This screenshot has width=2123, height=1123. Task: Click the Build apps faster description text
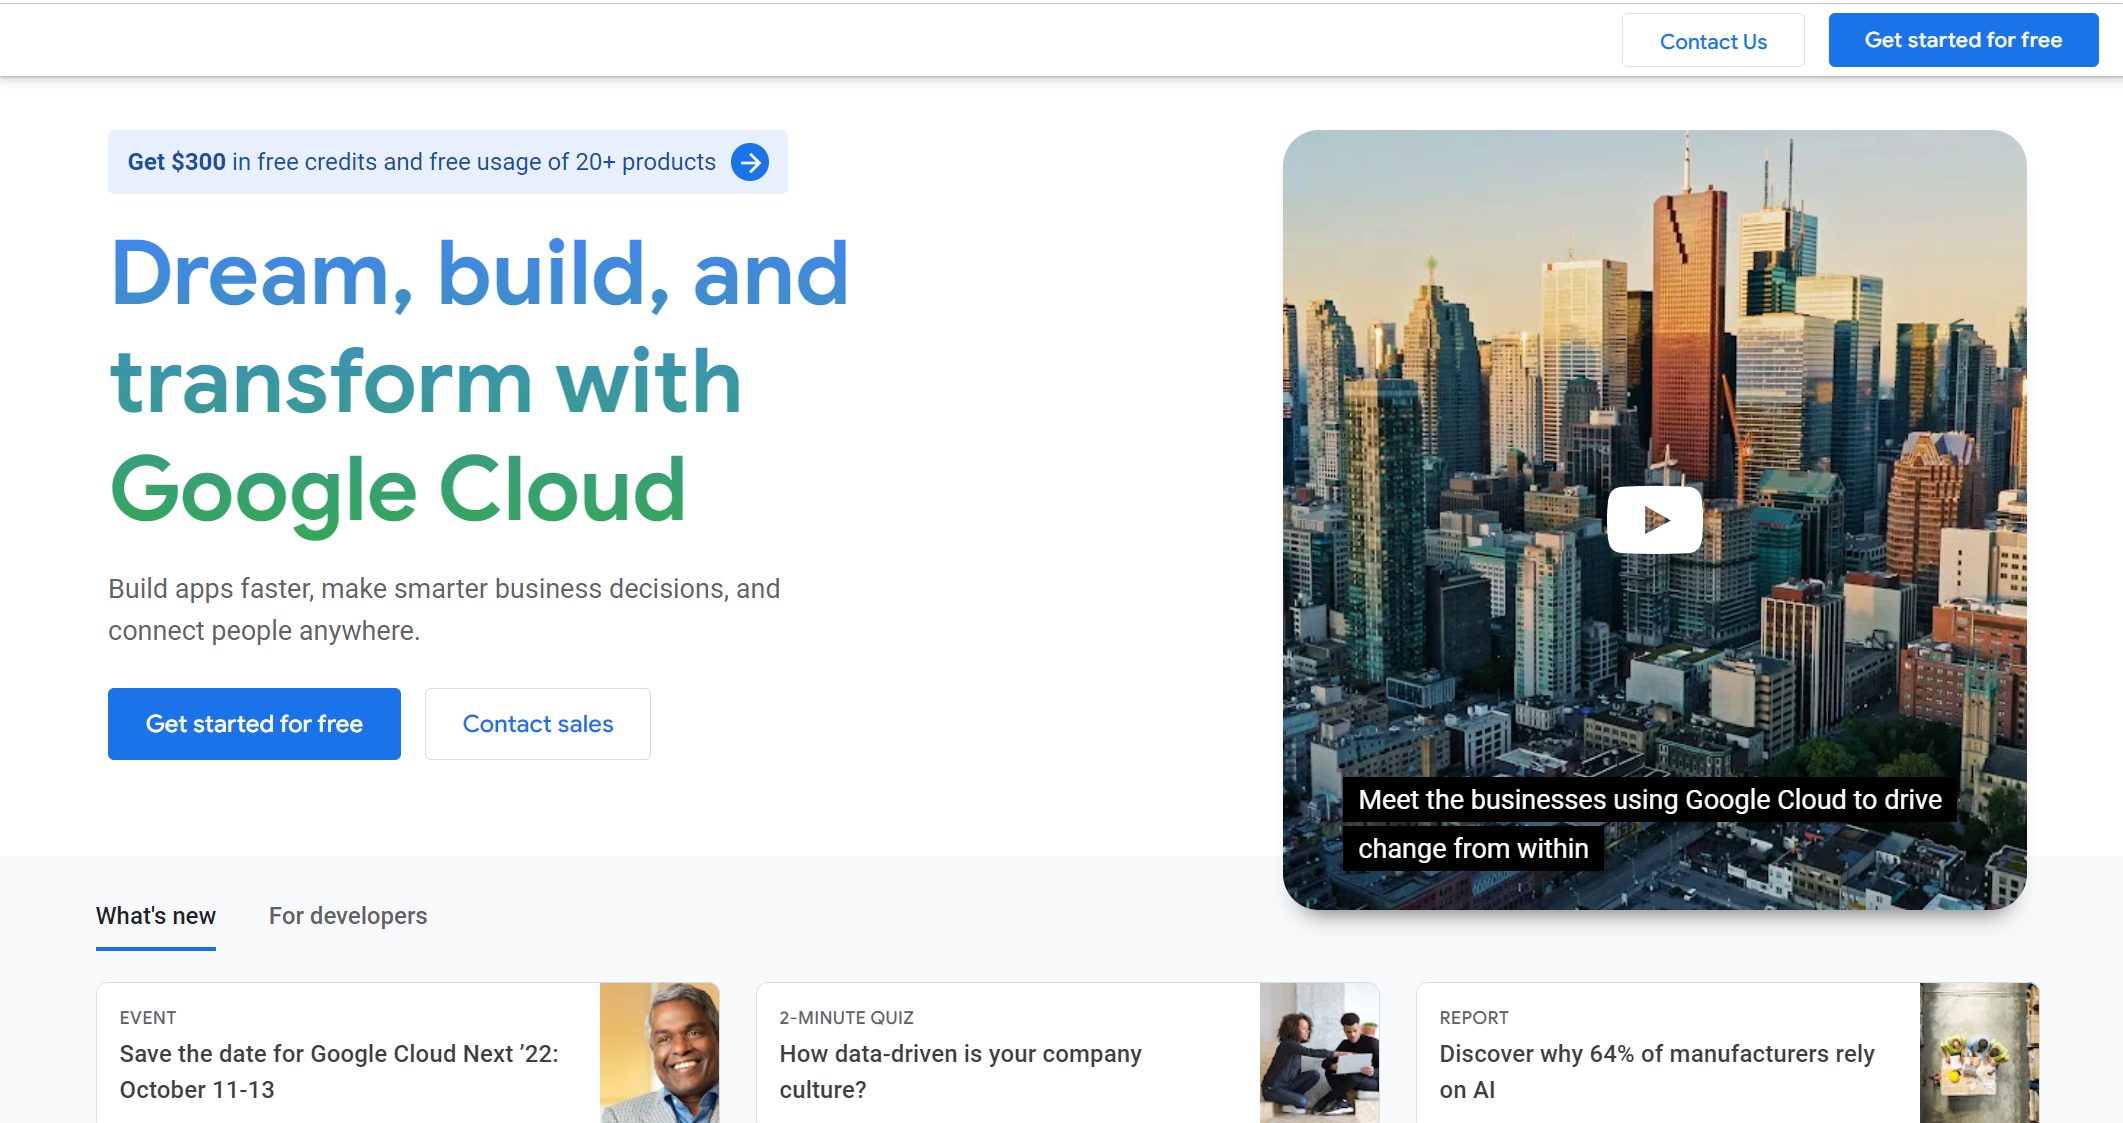coord(444,610)
